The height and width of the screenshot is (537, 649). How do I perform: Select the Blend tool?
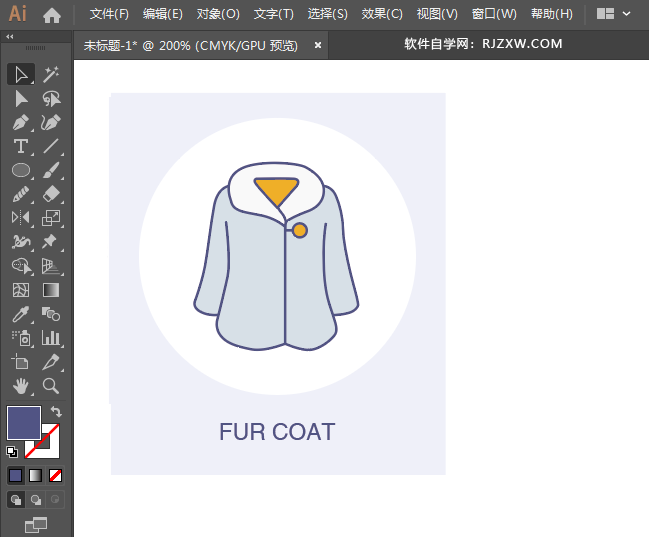[51, 314]
